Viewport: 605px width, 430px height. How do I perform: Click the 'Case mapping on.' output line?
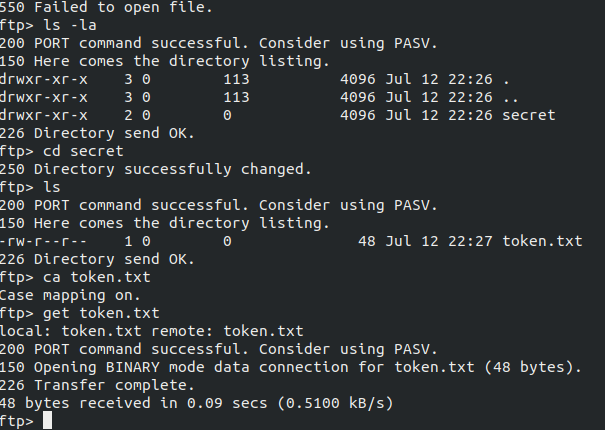[x=70, y=295]
